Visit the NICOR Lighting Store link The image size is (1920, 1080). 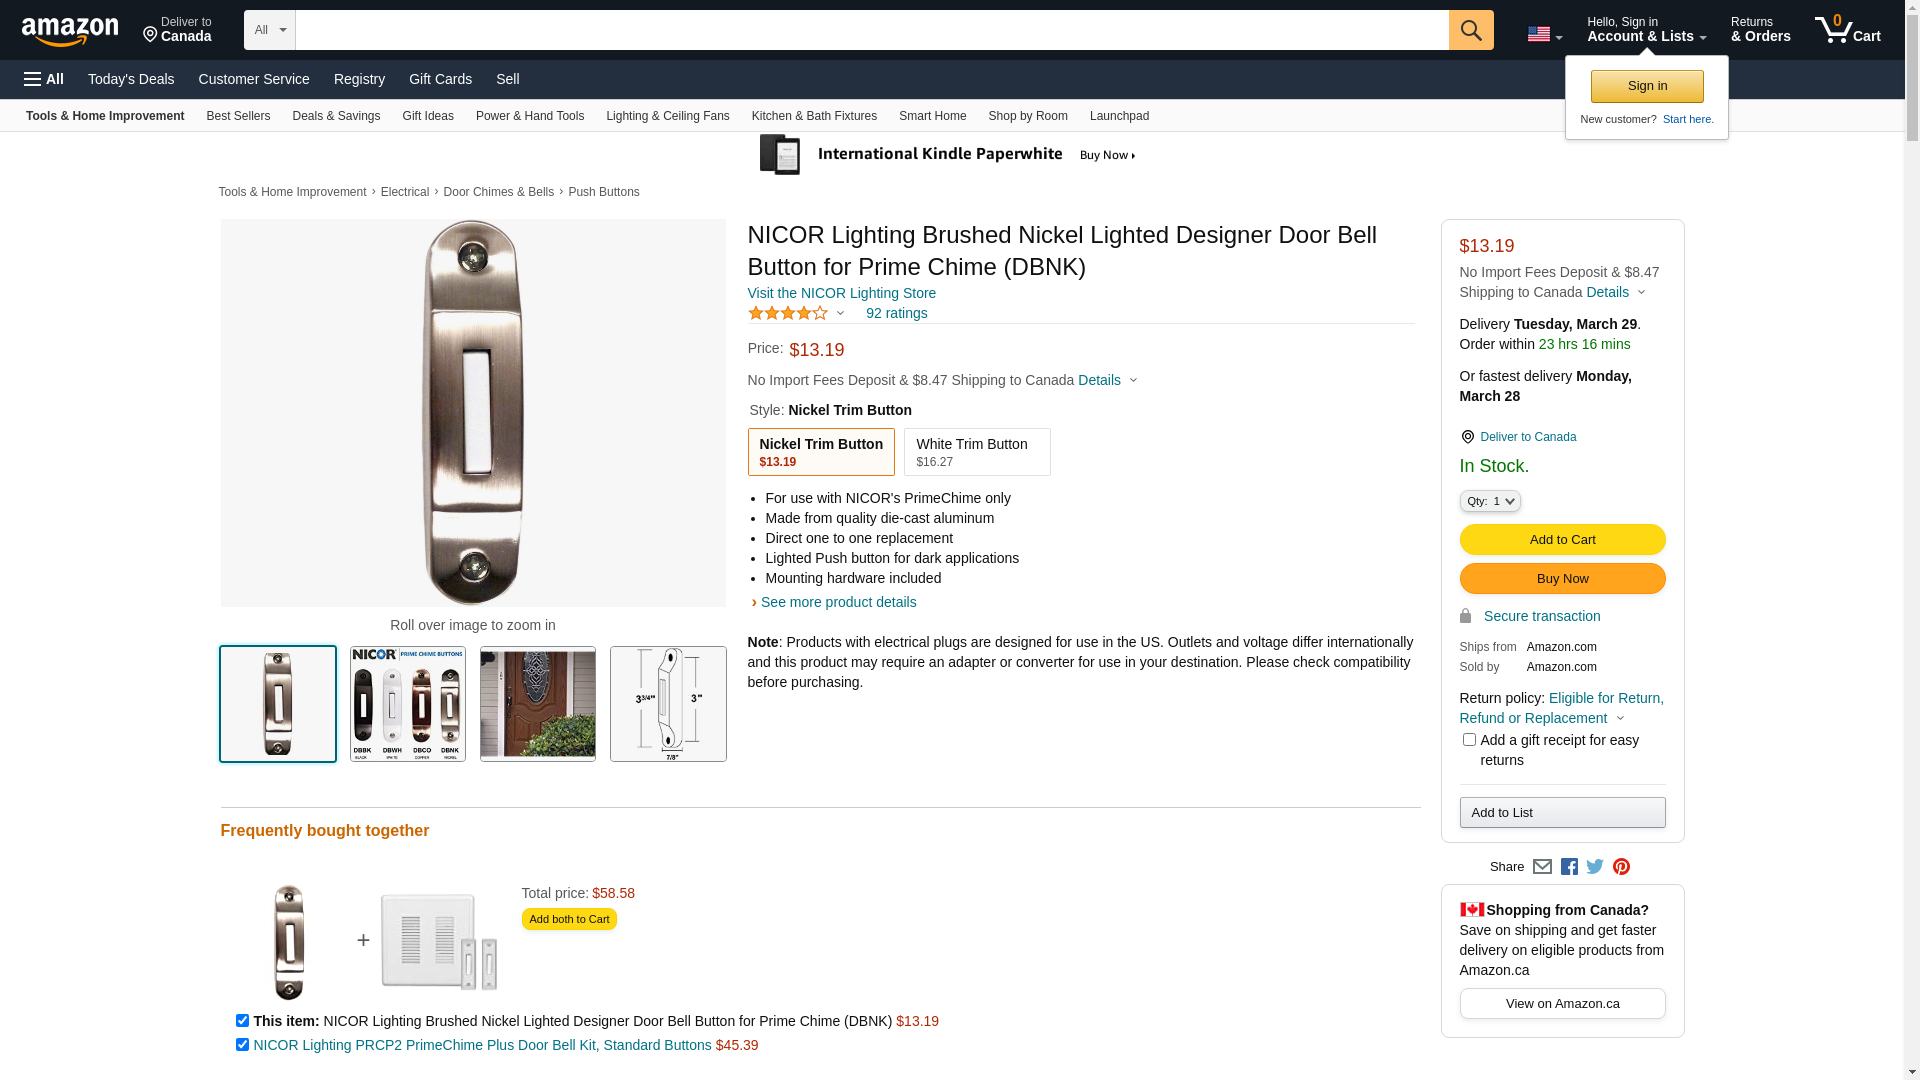click(841, 293)
